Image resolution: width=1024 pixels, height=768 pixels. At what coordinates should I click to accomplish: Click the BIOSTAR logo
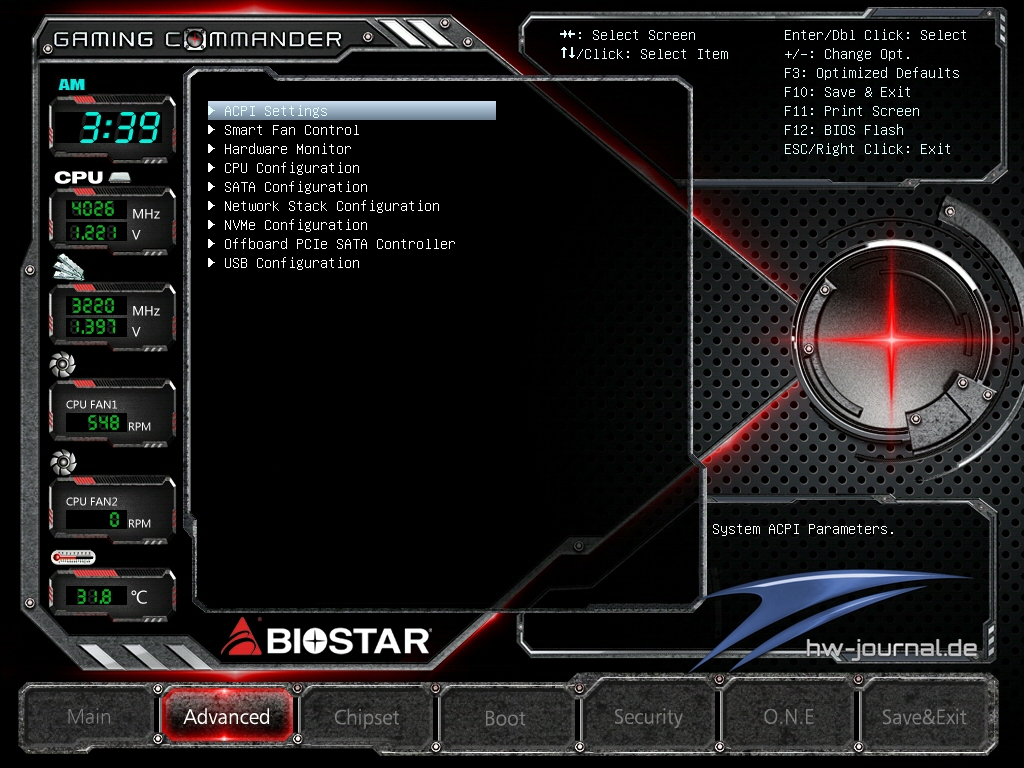point(325,639)
